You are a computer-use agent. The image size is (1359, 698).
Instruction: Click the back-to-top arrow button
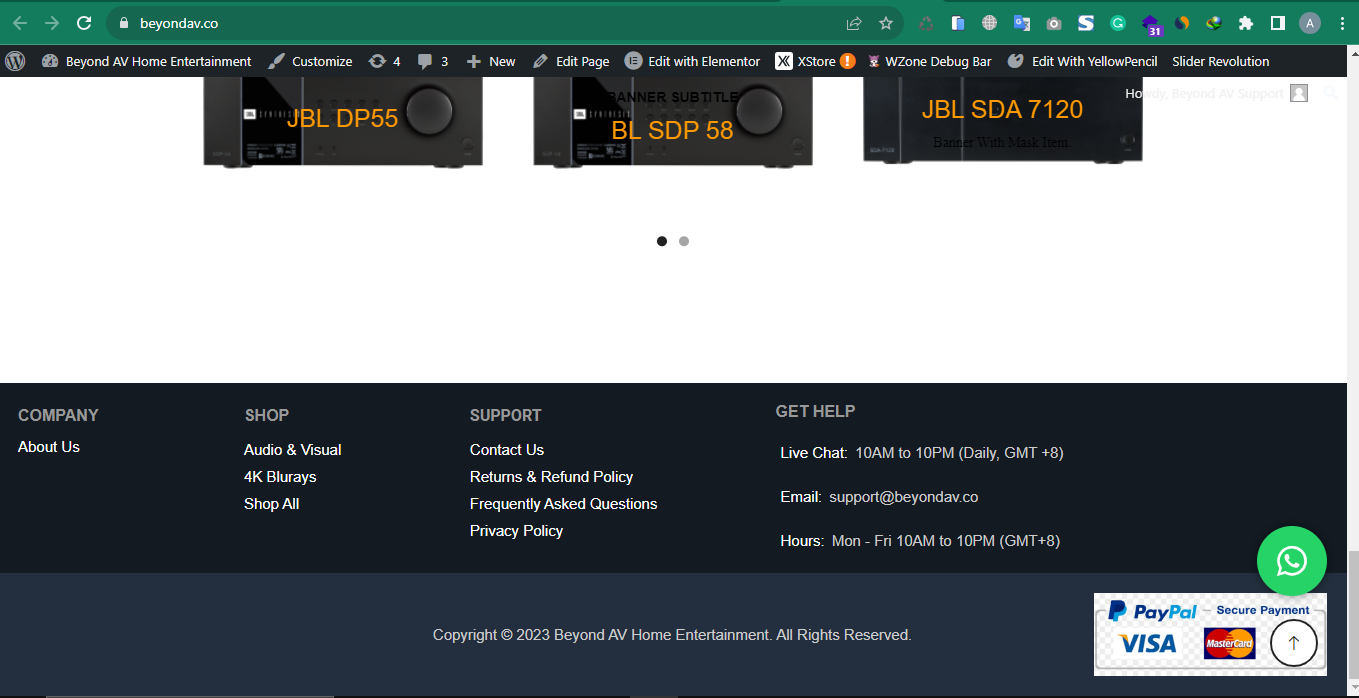pos(1294,643)
